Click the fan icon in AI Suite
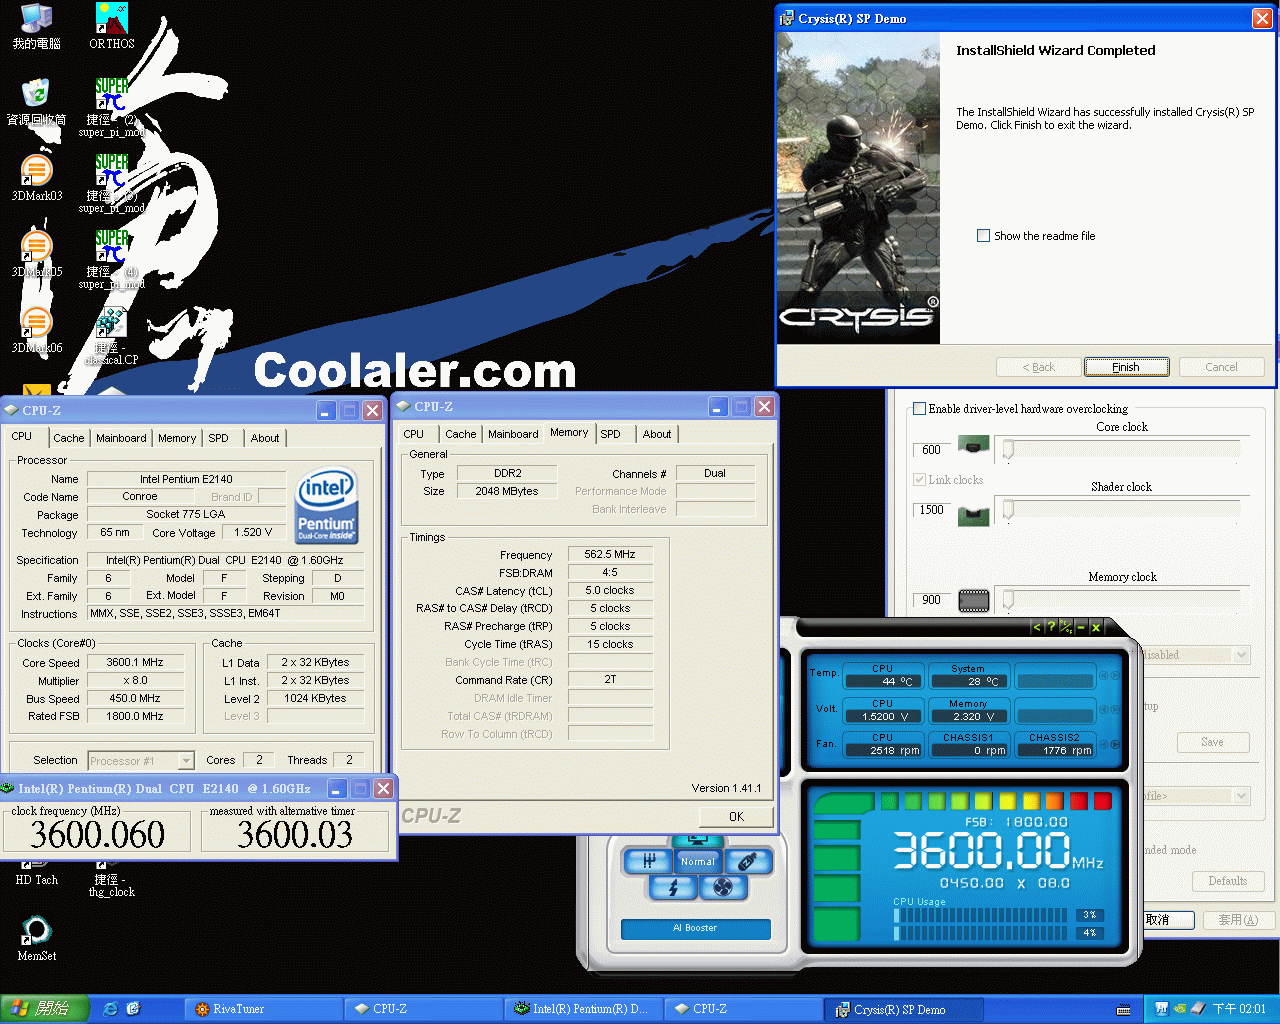 (x=724, y=887)
